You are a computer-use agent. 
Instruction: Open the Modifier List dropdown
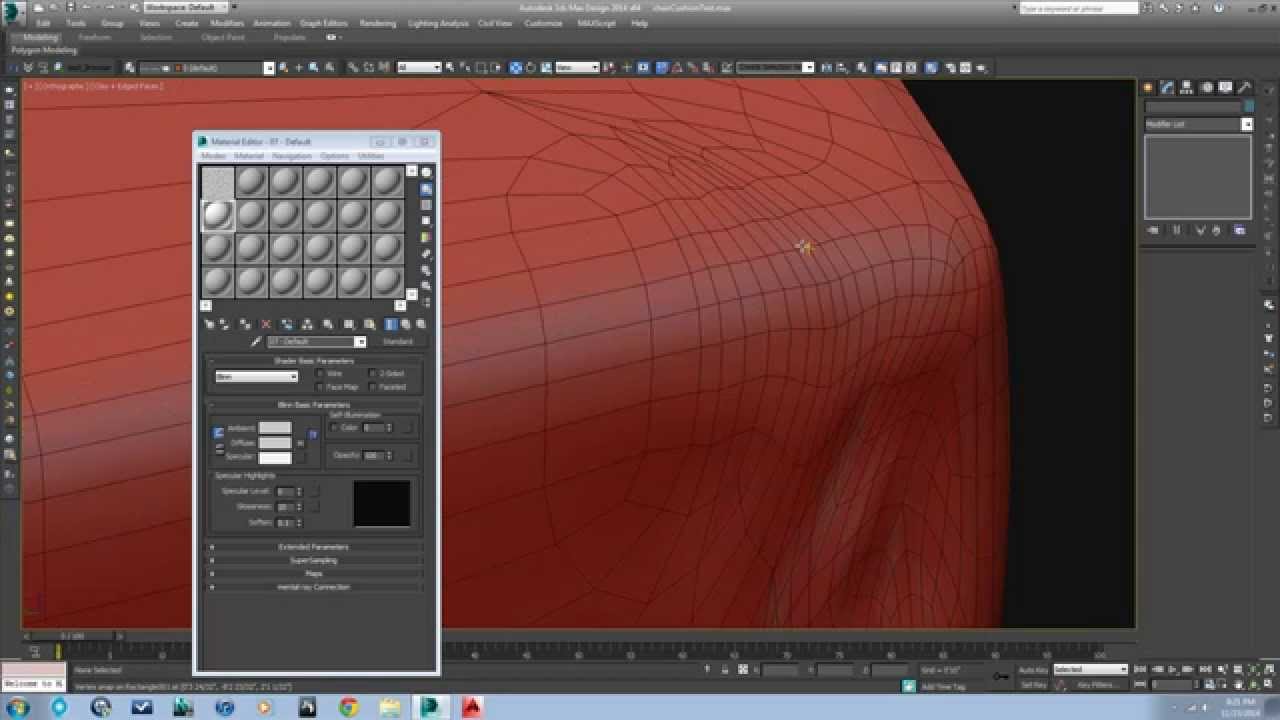coord(1198,125)
